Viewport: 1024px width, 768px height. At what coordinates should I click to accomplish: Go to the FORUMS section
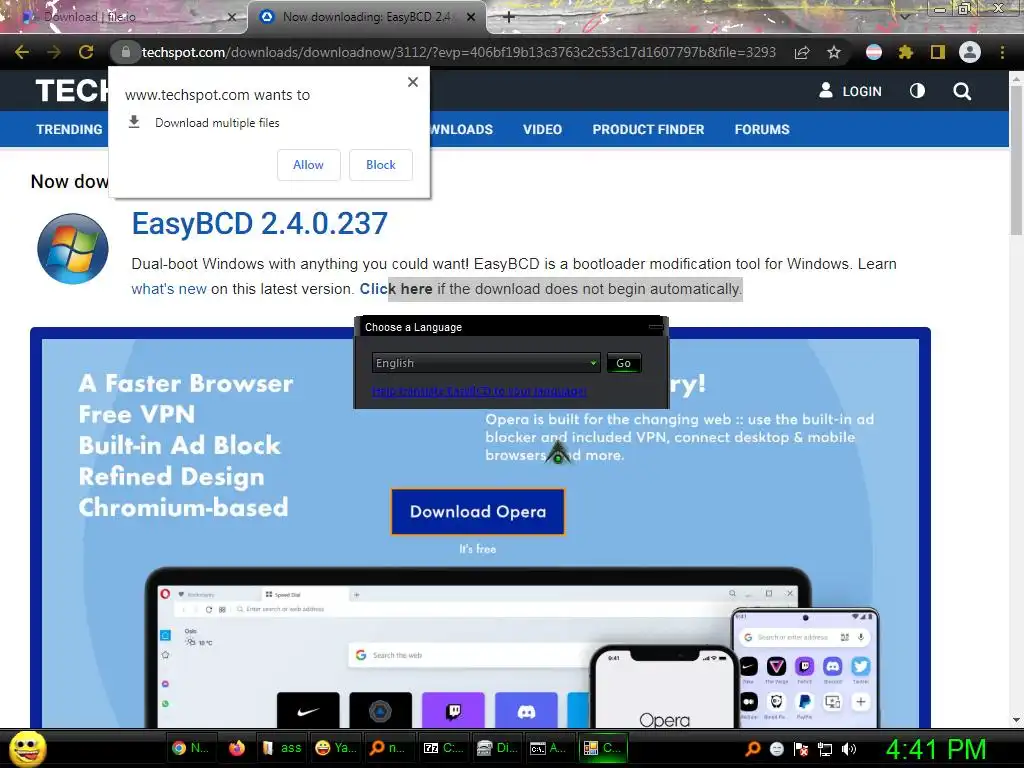tap(762, 129)
